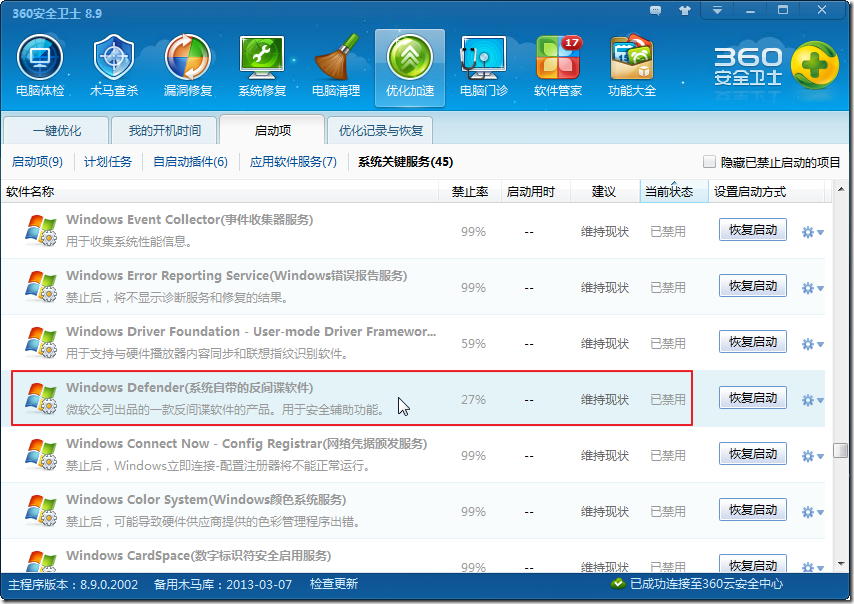Screen dimensions: 854x604
Task: Show the 系统关键服务(45) sub-category
Action: tap(405, 162)
